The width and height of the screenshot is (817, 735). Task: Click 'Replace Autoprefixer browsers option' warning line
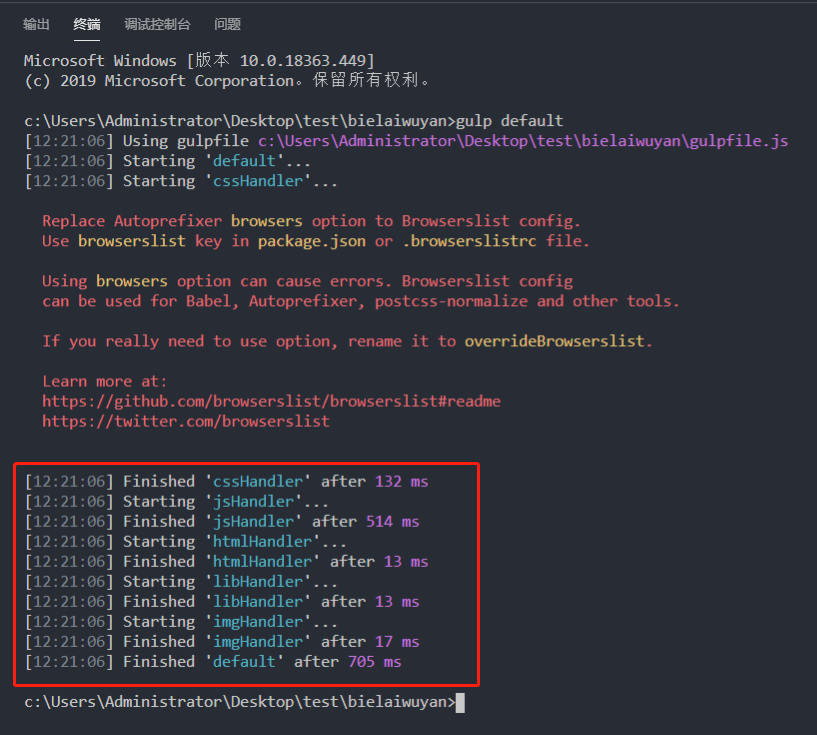point(311,221)
